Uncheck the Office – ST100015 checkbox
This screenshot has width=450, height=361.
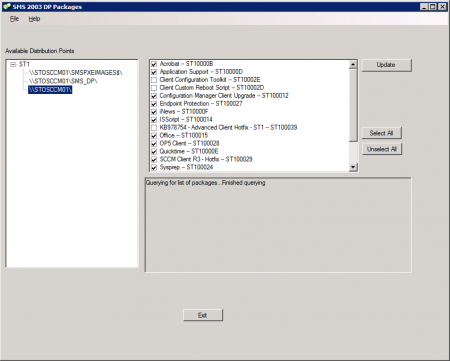tap(154, 136)
